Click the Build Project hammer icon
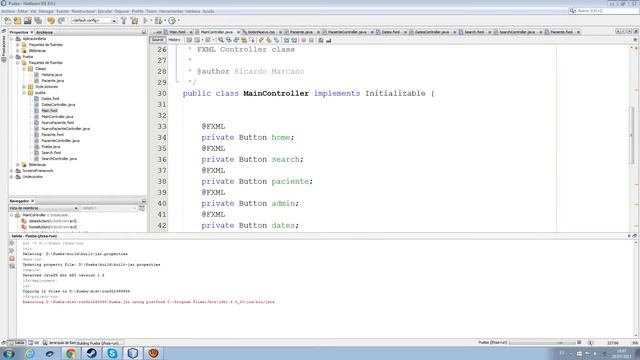 pyautogui.click(x=124, y=20)
